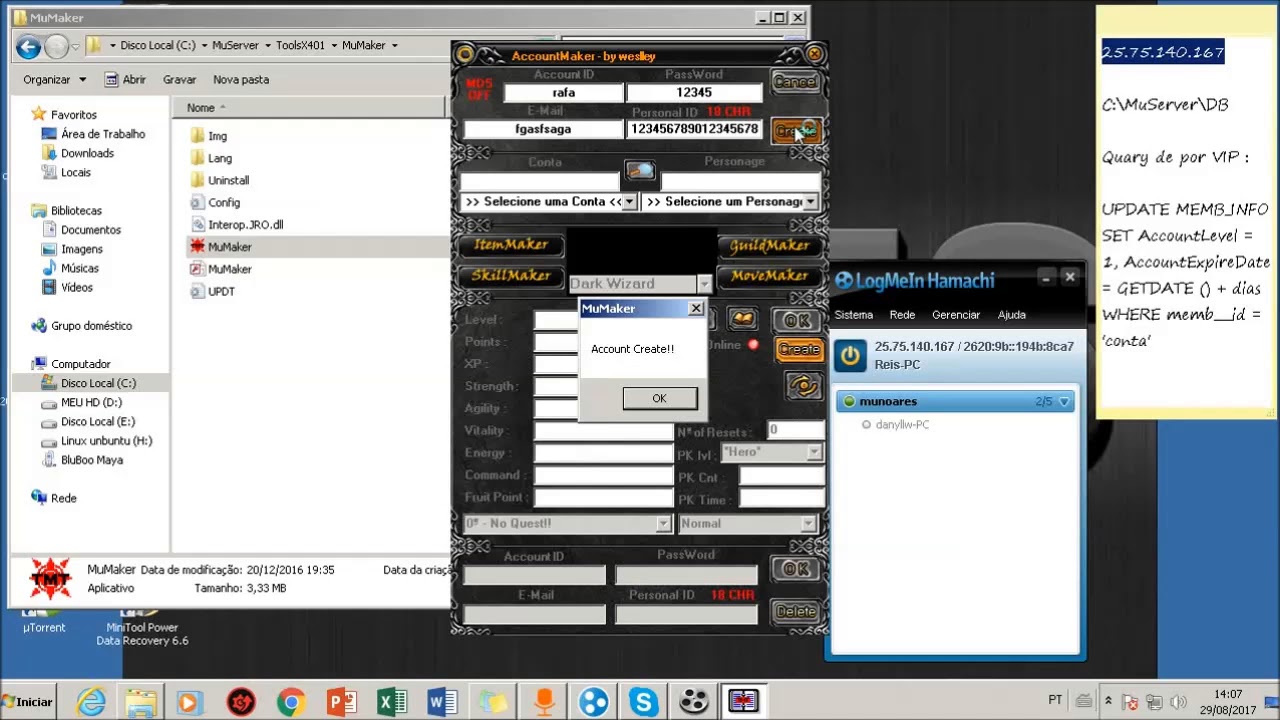
Task: Select the UPDT file
Action: click(221, 291)
